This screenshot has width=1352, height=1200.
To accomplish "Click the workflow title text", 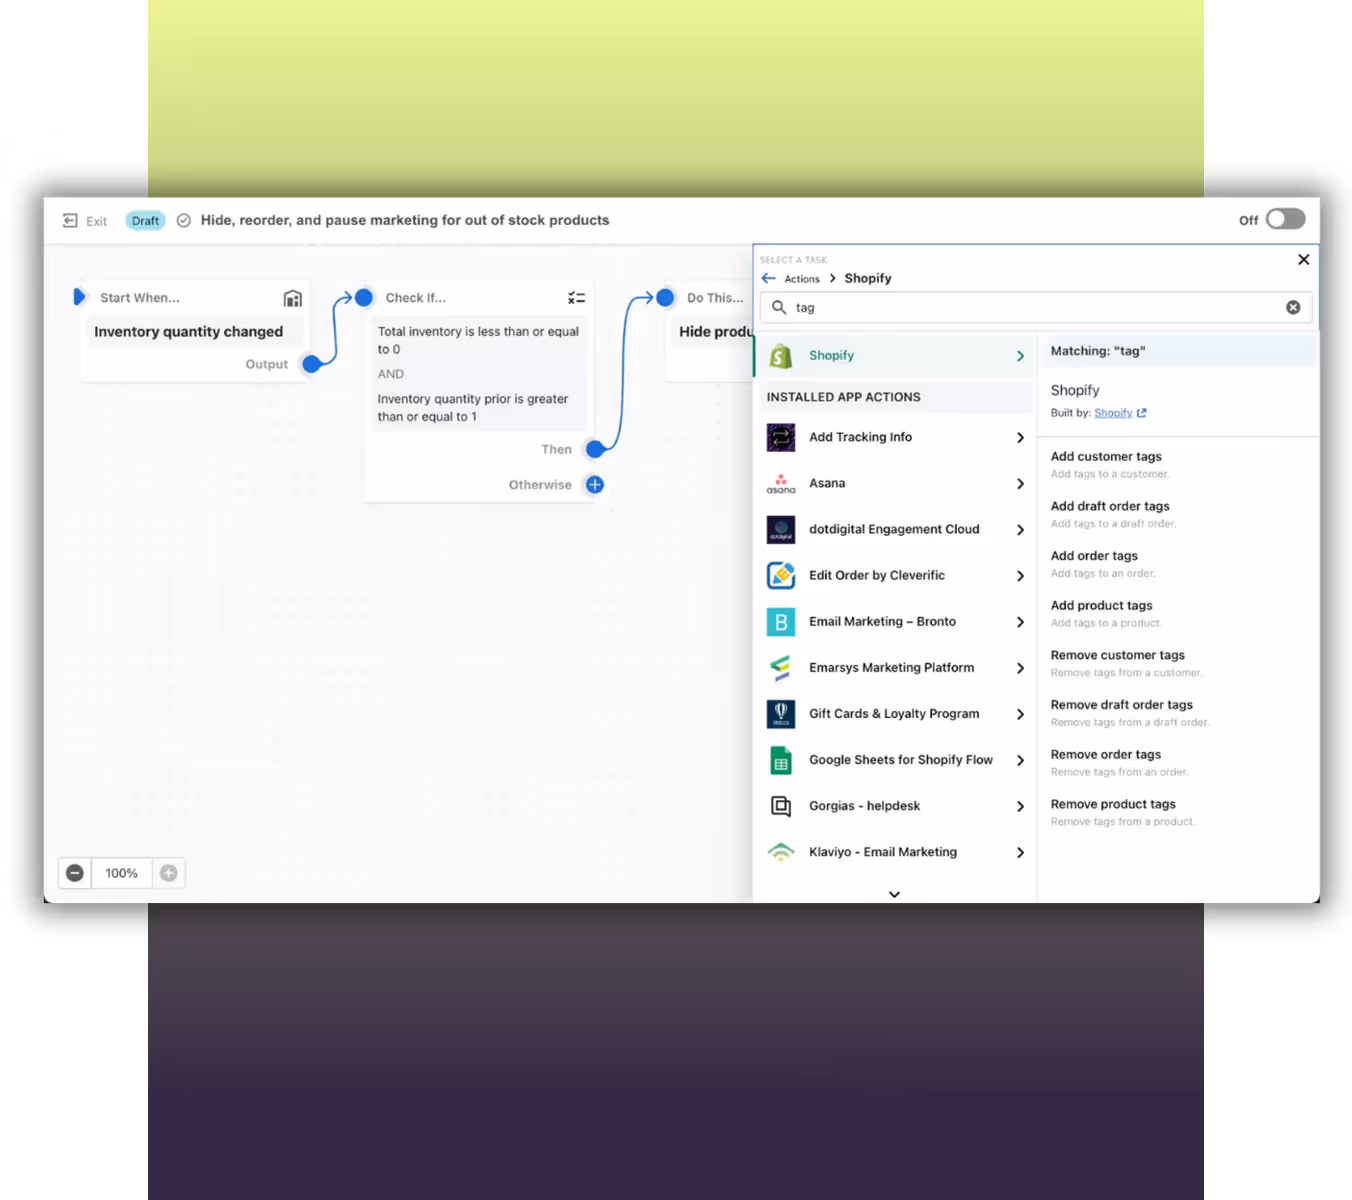I will [405, 221].
